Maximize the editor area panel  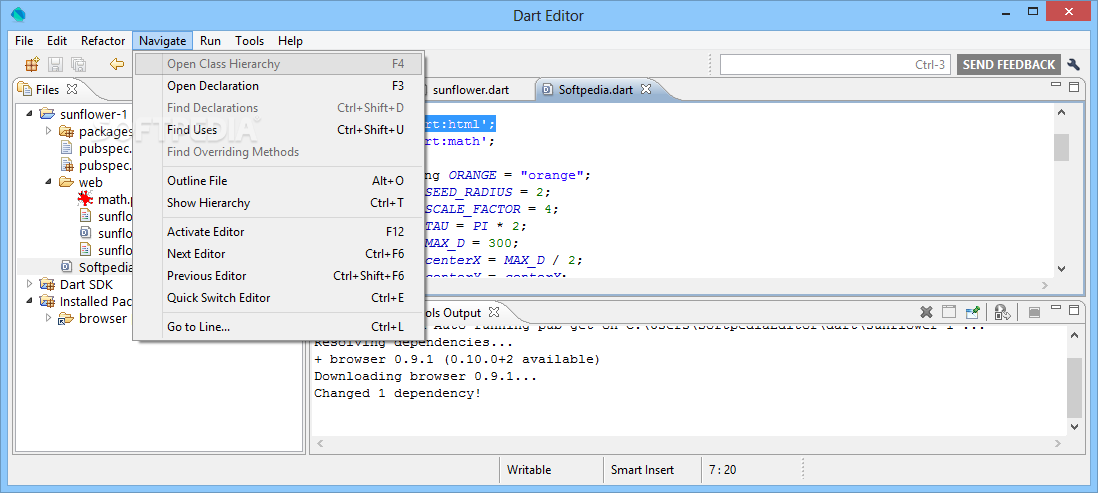click(1073, 87)
